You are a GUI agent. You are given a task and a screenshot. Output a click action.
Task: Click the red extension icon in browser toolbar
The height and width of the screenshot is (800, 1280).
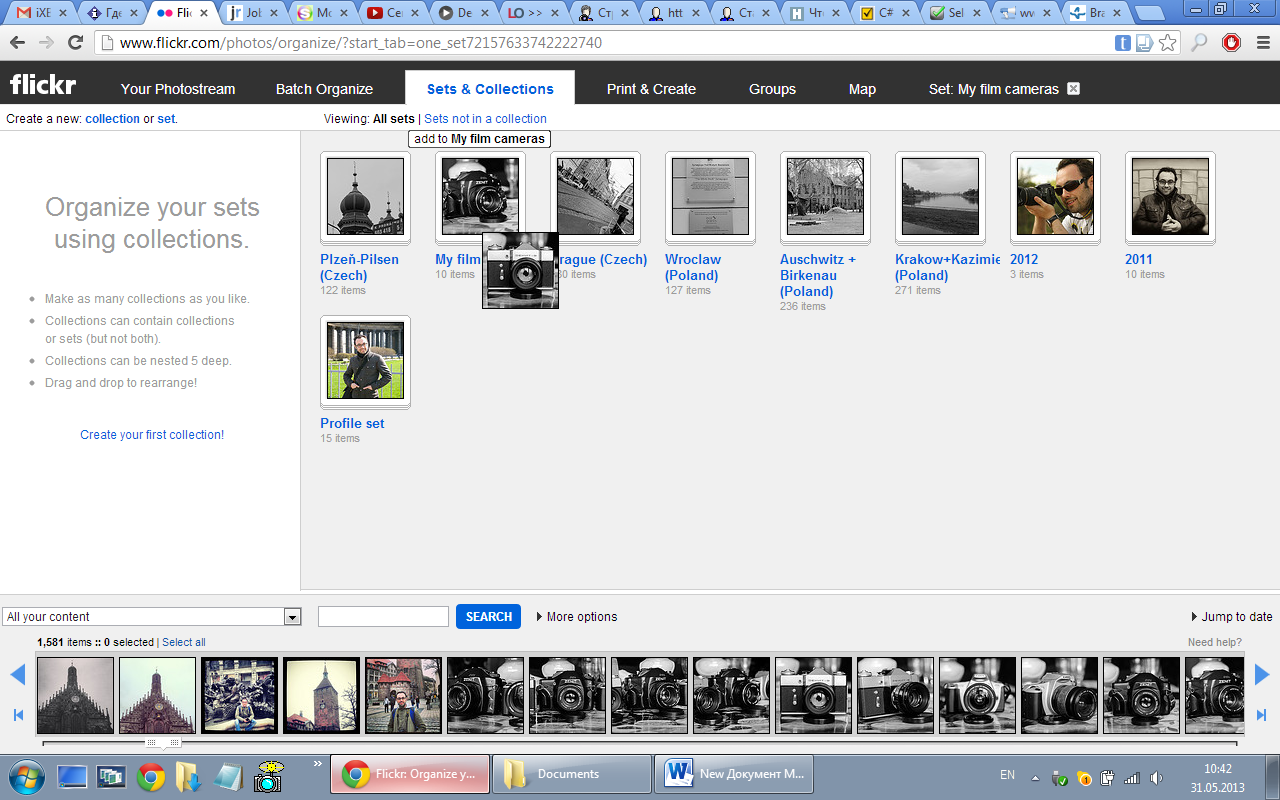(1231, 43)
